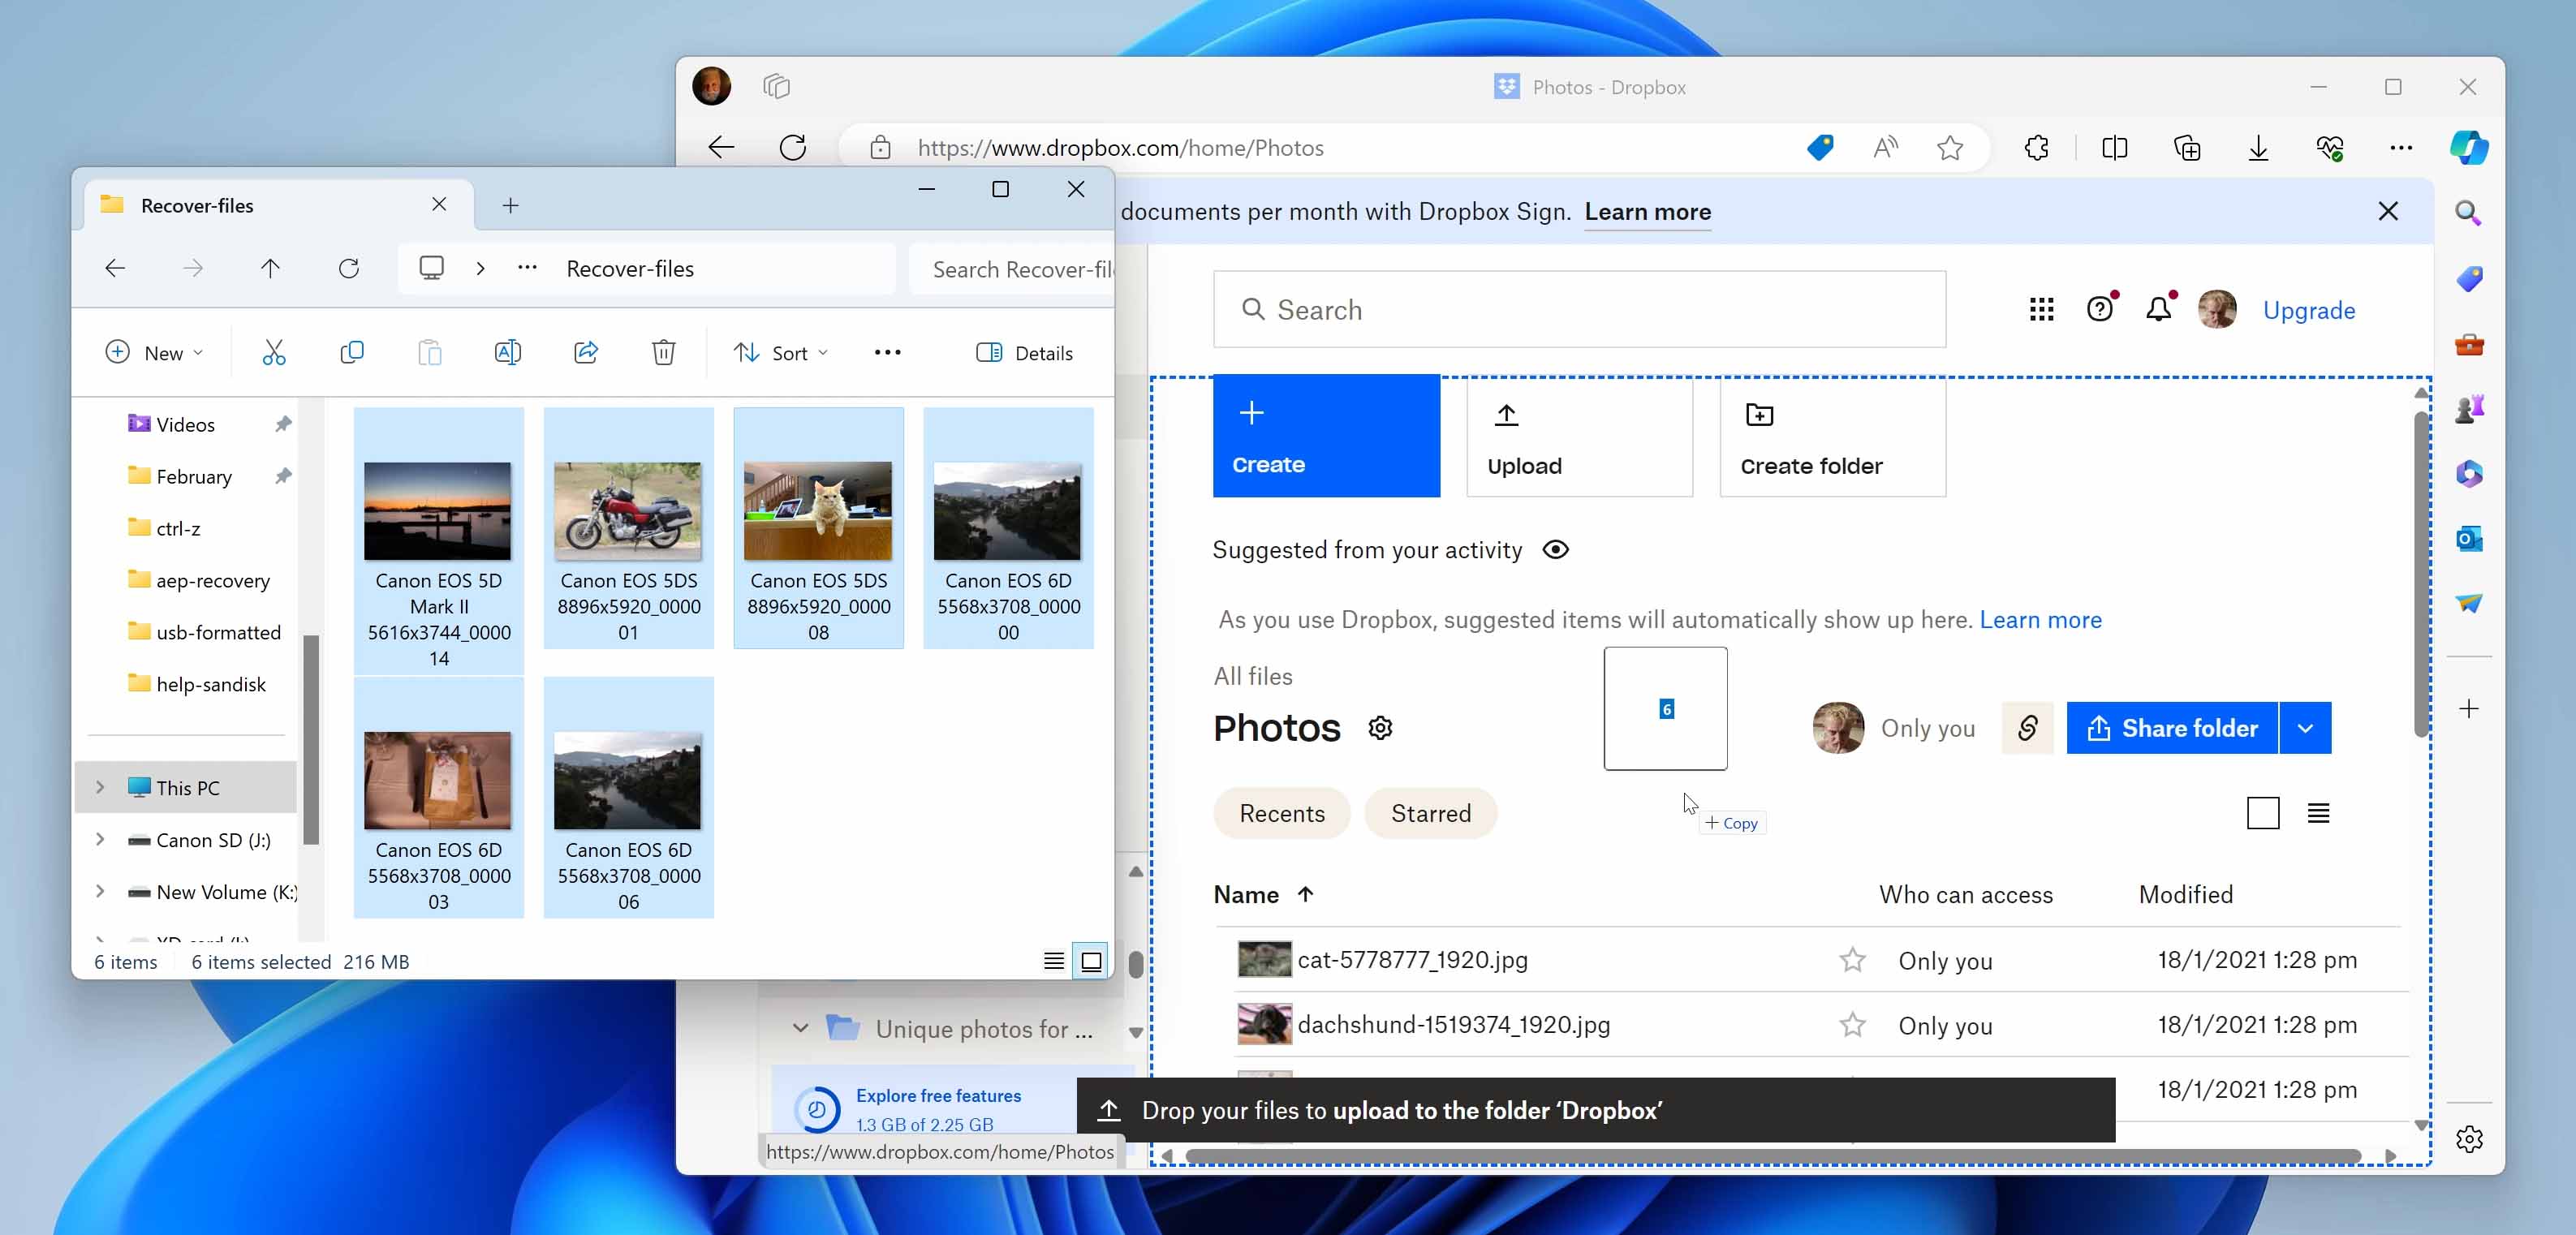This screenshot has width=2576, height=1235.
Task: Click the Share icon in File Explorer toolbar
Action: (586, 353)
